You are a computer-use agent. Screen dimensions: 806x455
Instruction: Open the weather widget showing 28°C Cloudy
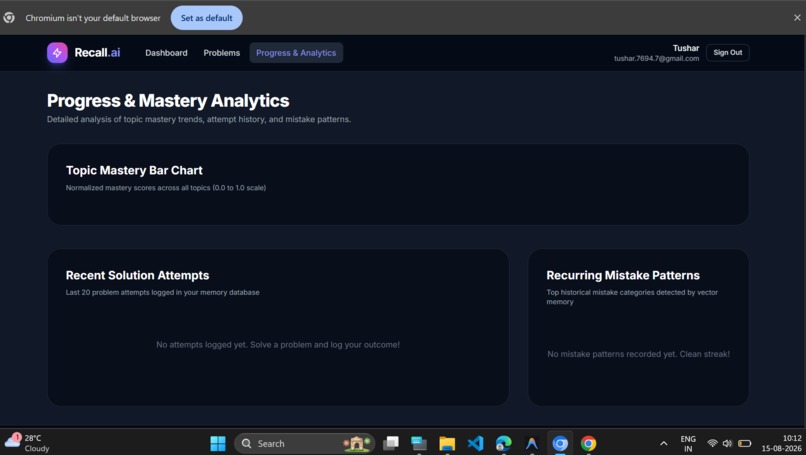coord(27,443)
